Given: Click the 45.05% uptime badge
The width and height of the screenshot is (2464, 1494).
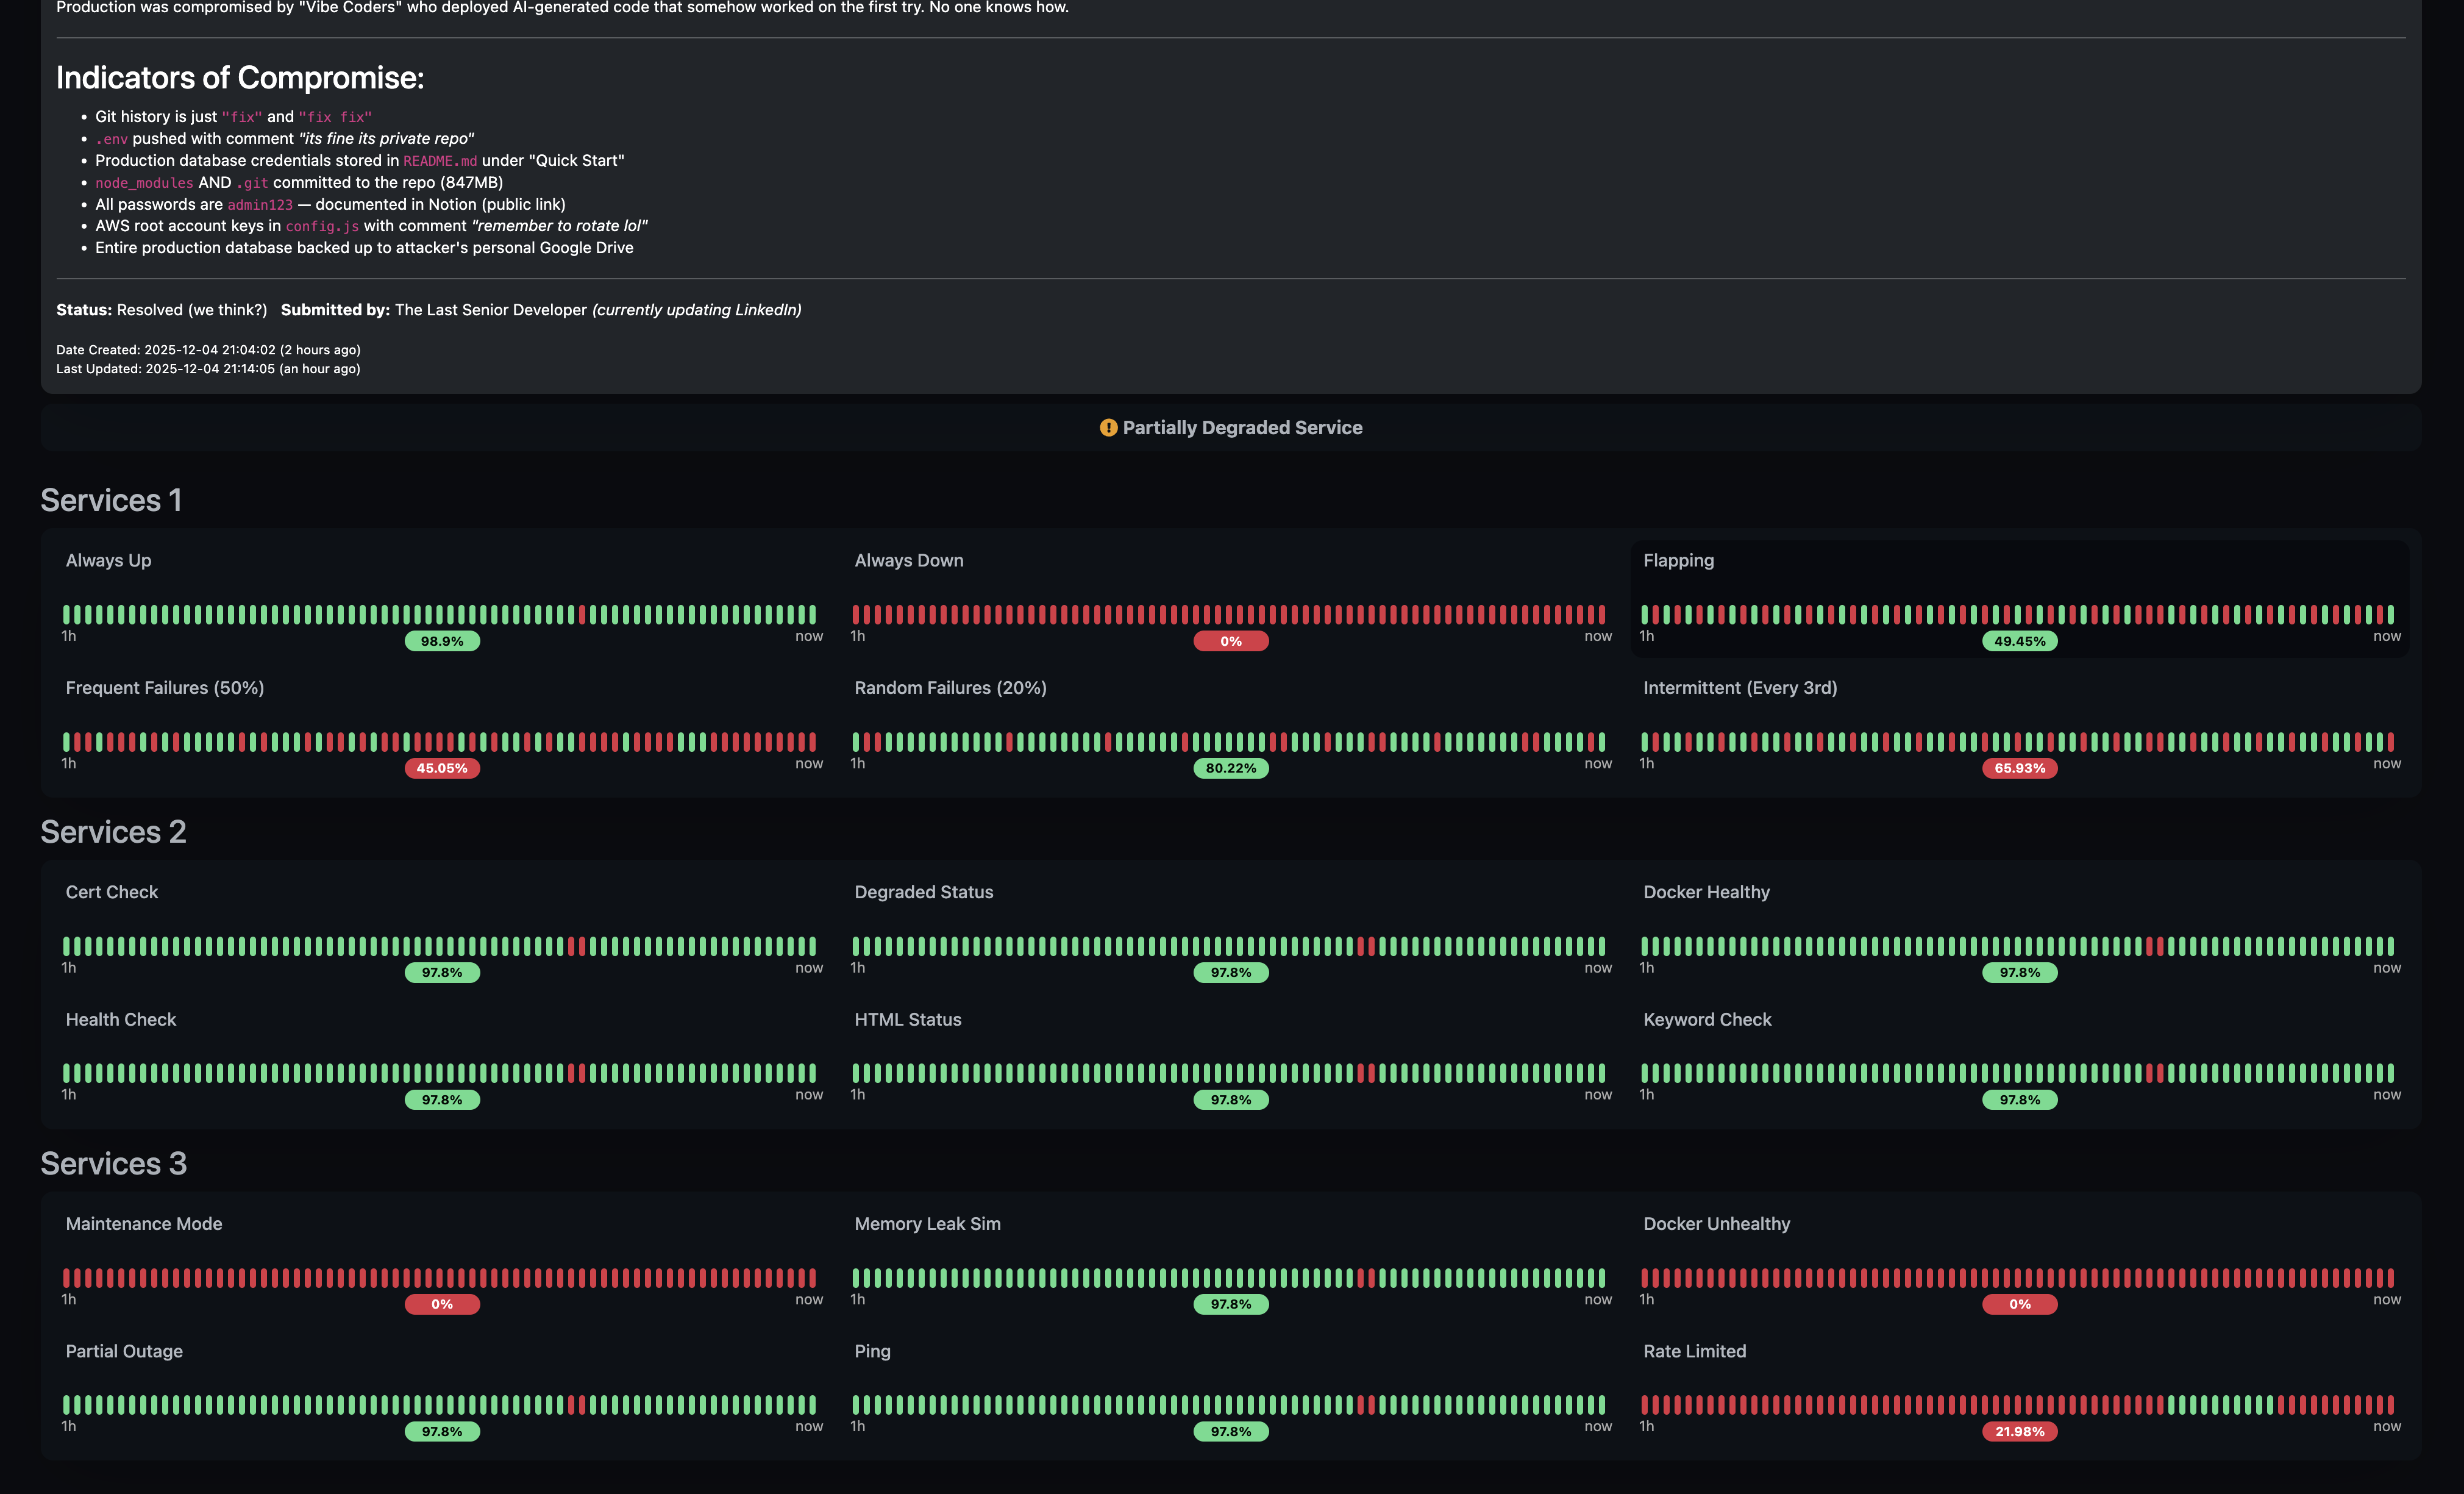Looking at the screenshot, I should (x=442, y=768).
